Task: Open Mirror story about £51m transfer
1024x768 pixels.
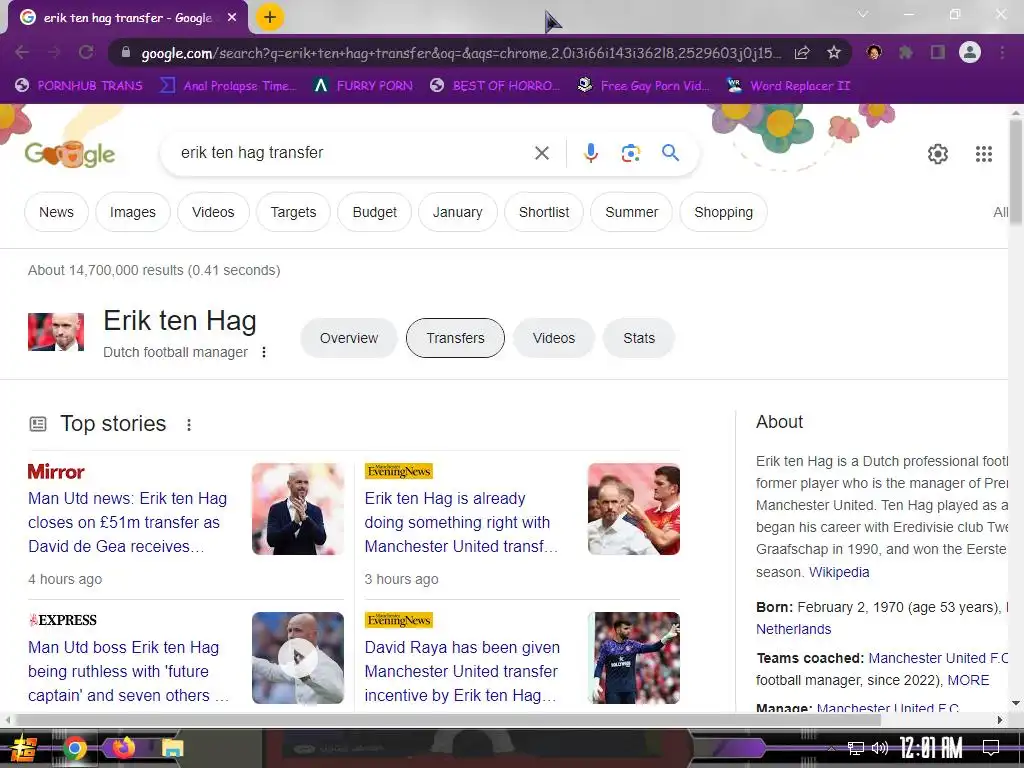Action: point(128,522)
